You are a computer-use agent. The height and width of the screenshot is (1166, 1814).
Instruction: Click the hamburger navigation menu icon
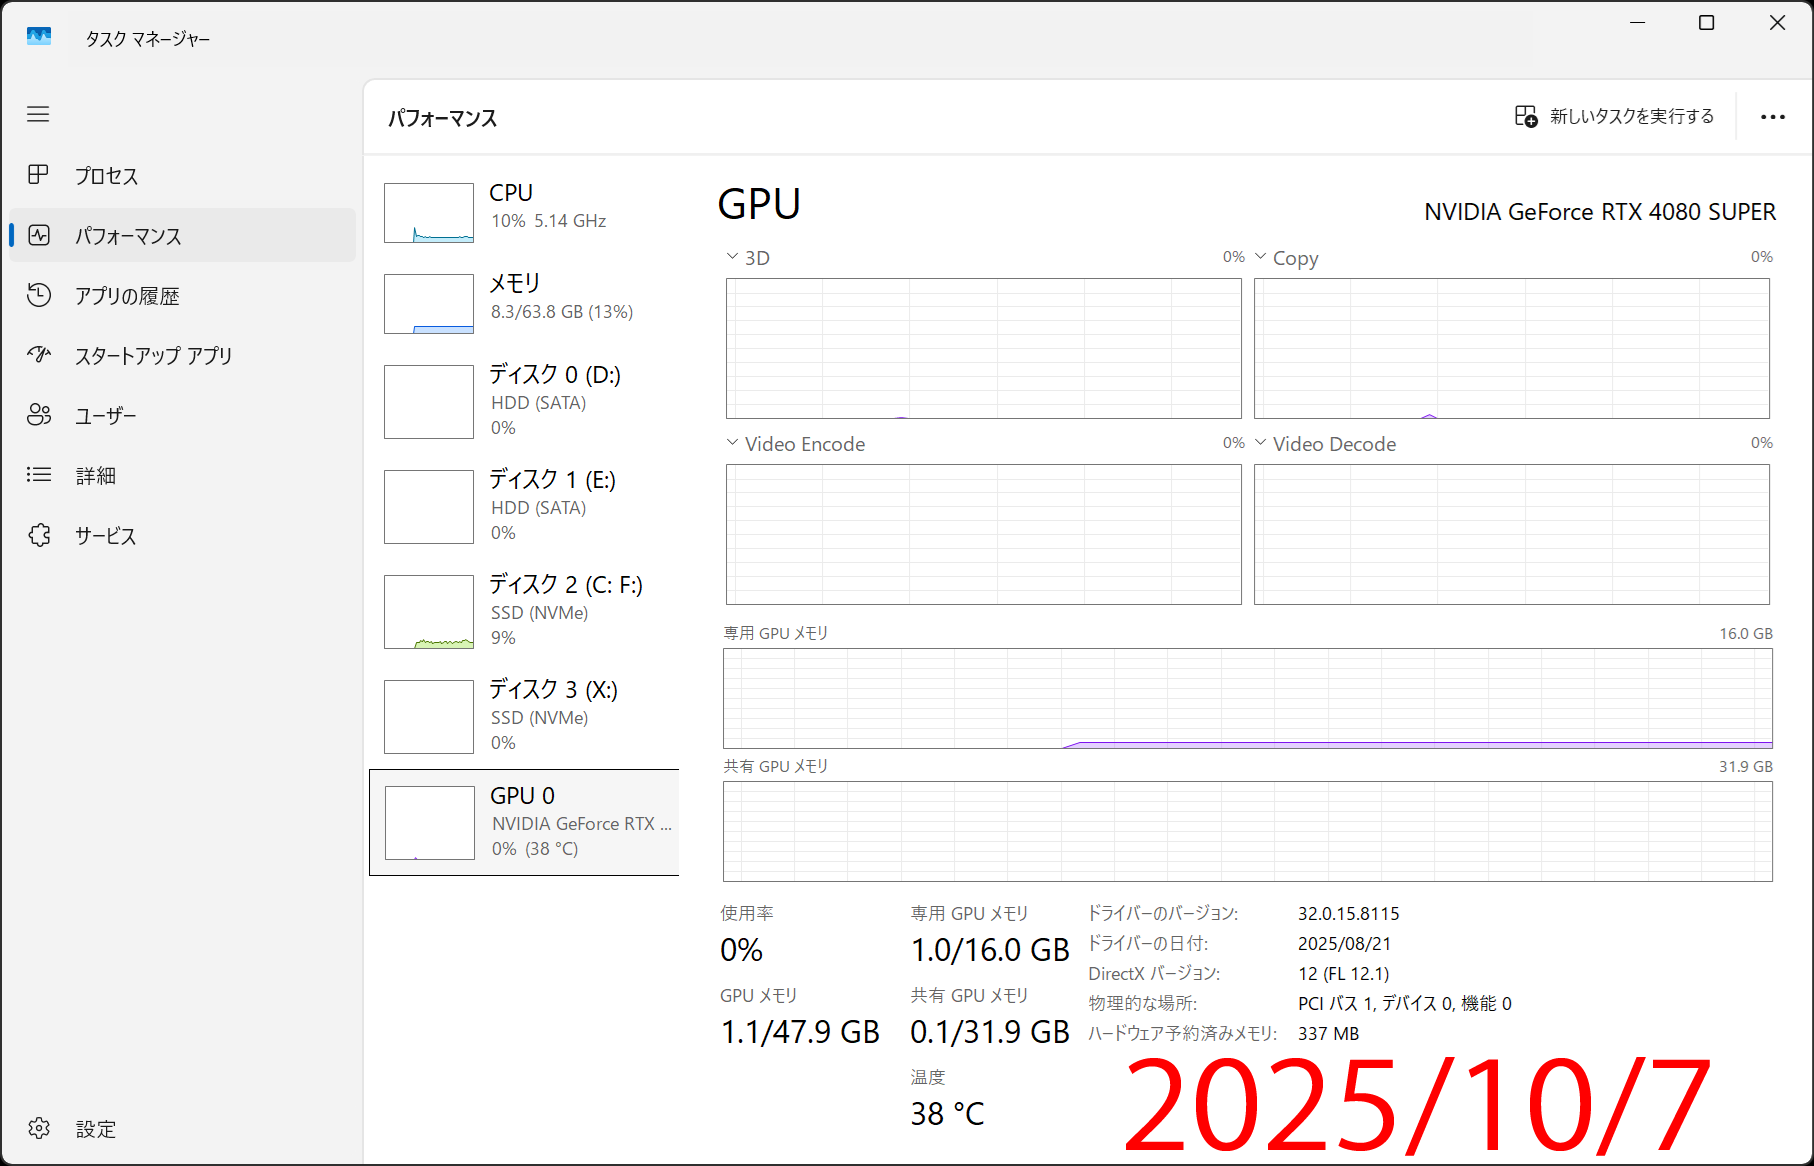38,114
